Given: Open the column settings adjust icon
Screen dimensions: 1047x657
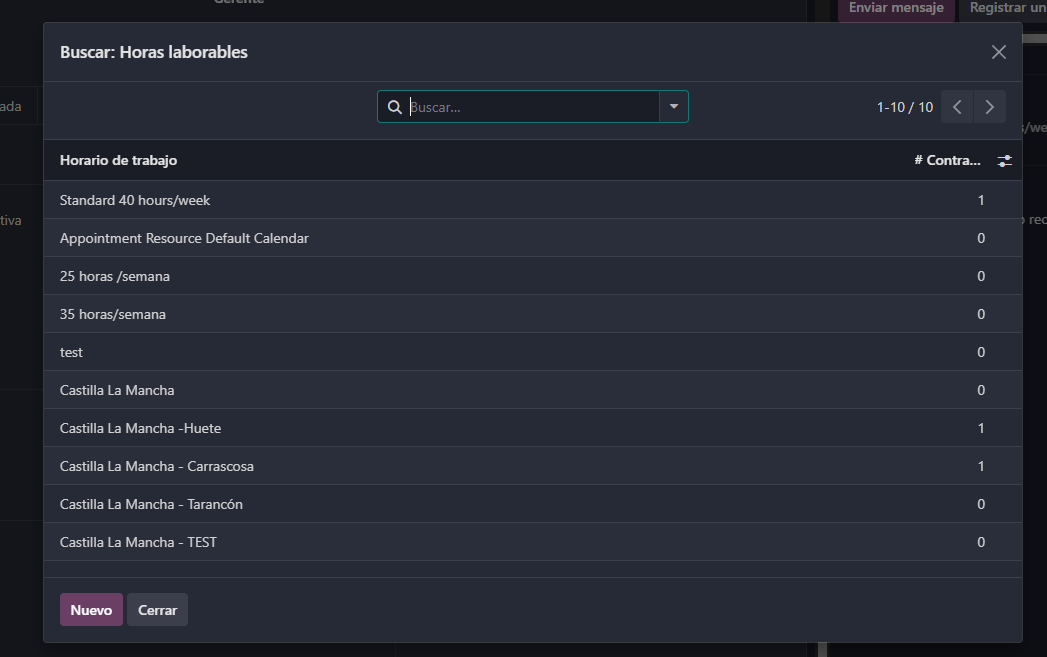Looking at the screenshot, I should click(x=1005, y=160).
